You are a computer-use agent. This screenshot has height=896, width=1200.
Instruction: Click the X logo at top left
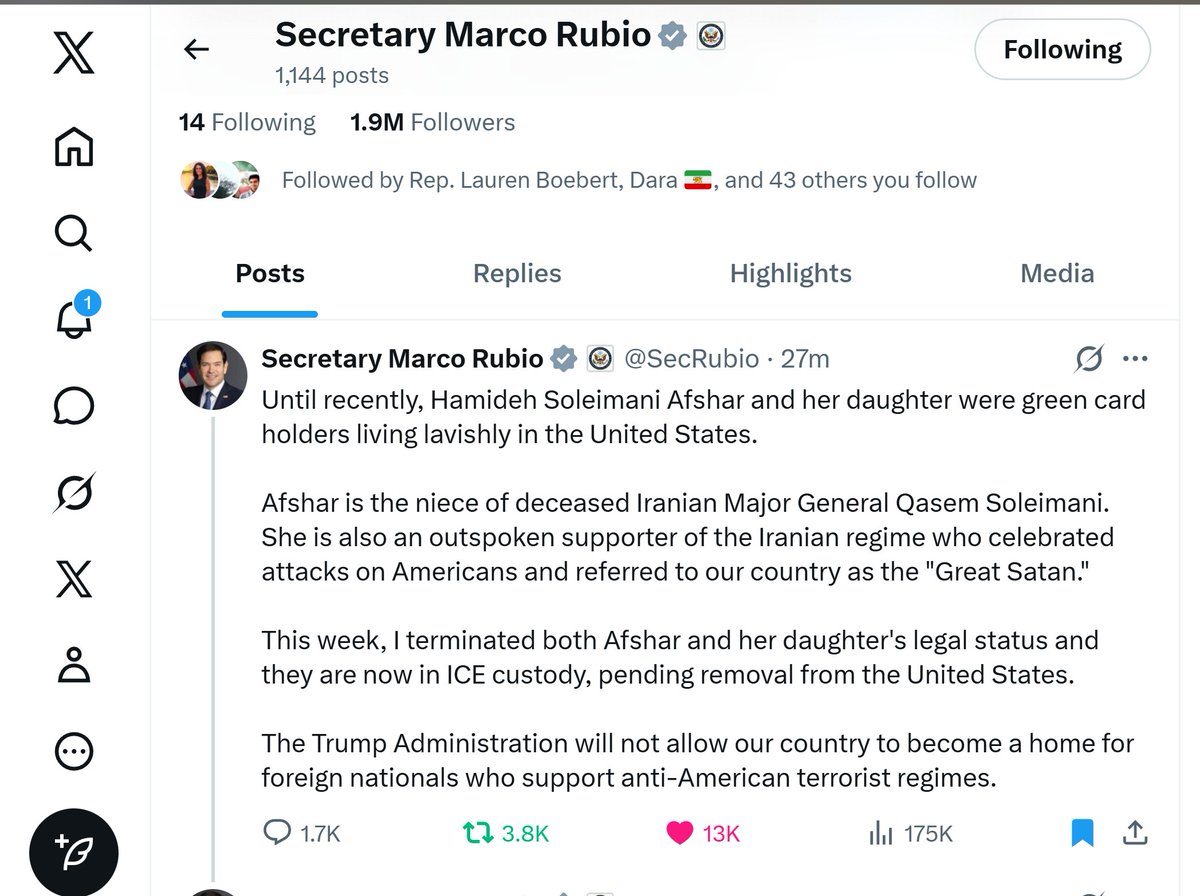(74, 53)
